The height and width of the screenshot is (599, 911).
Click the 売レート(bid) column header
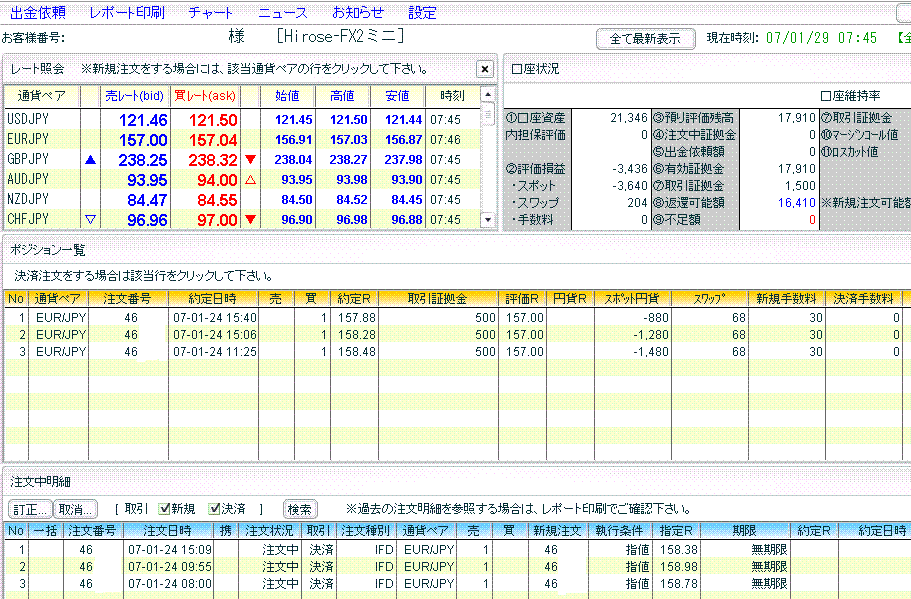[135, 96]
